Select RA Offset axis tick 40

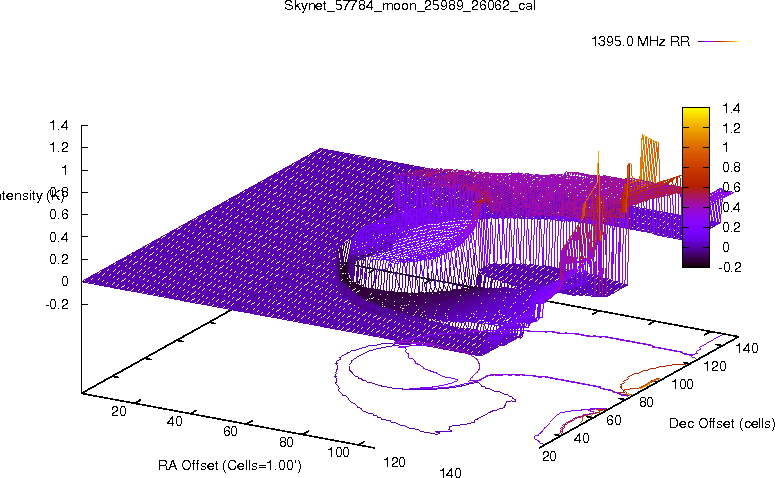[175, 422]
